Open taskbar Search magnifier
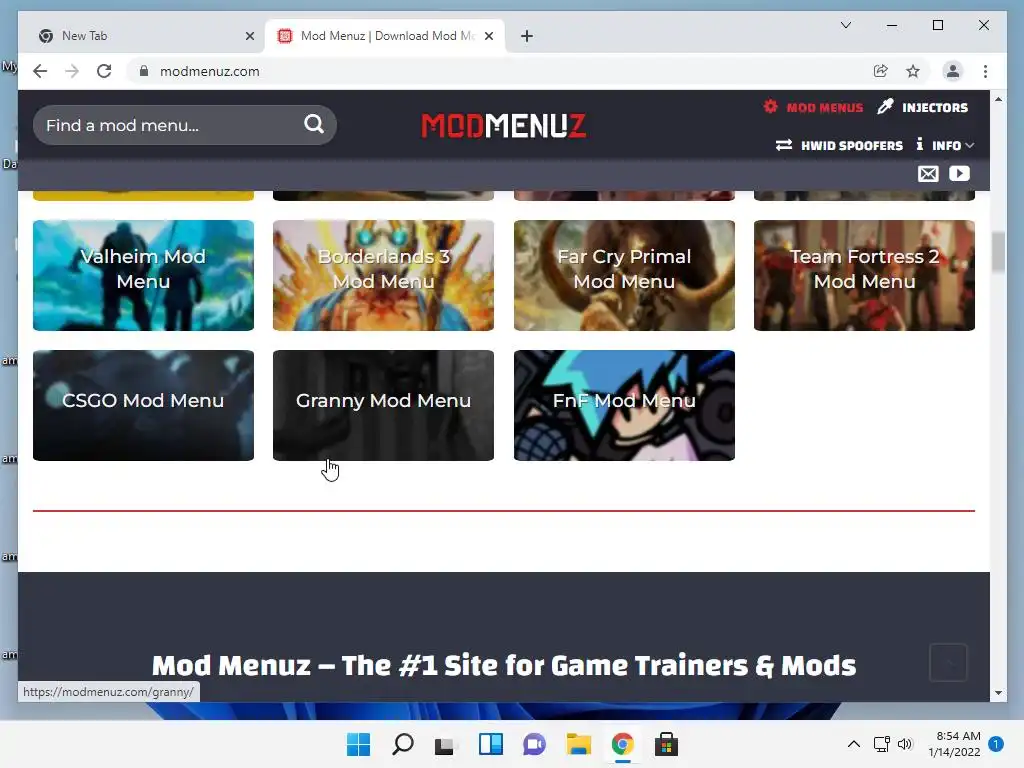The height and width of the screenshot is (768, 1024). [402, 744]
